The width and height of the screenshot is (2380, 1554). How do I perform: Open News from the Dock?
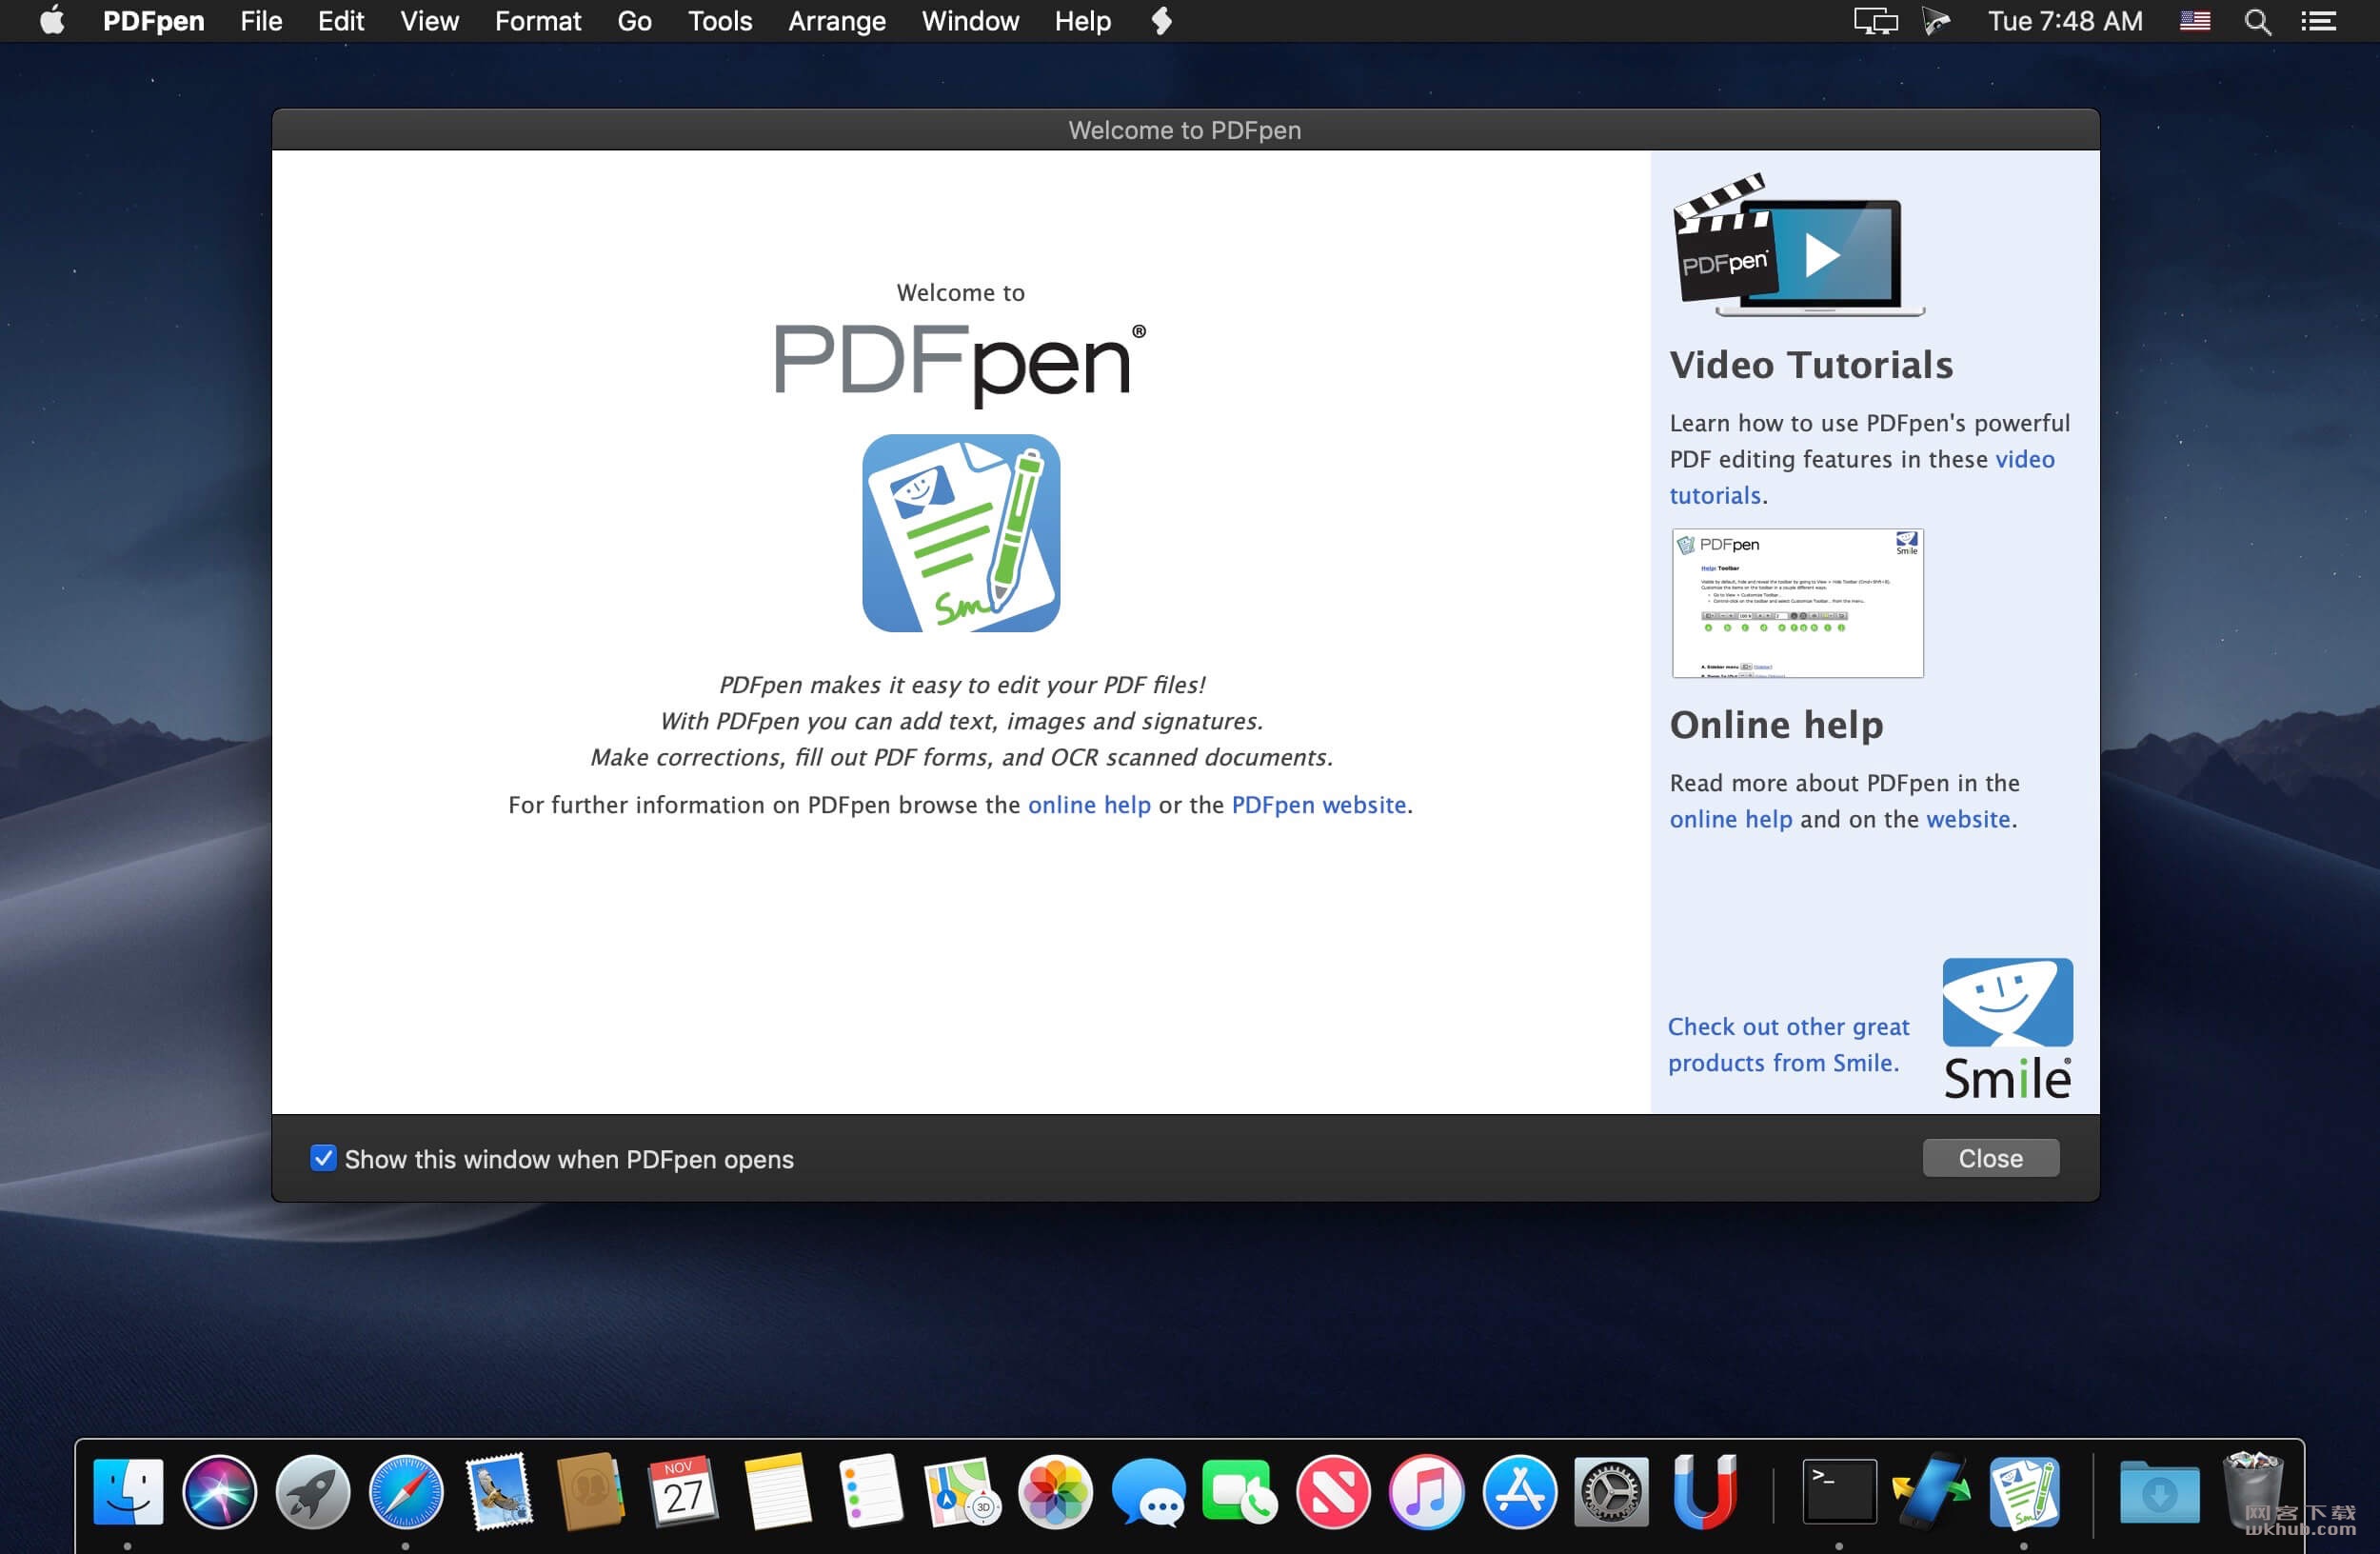point(1333,1492)
